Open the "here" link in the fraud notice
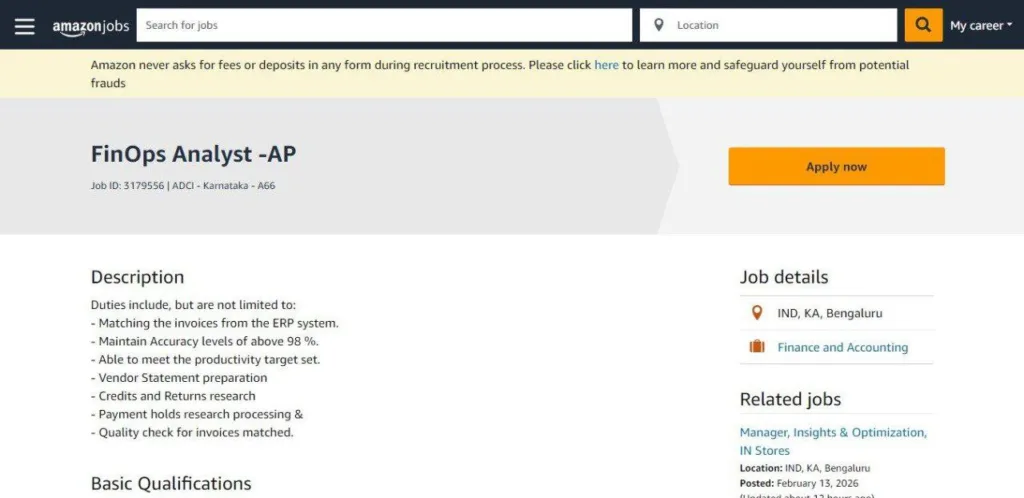The height and width of the screenshot is (498, 1024). (606, 65)
